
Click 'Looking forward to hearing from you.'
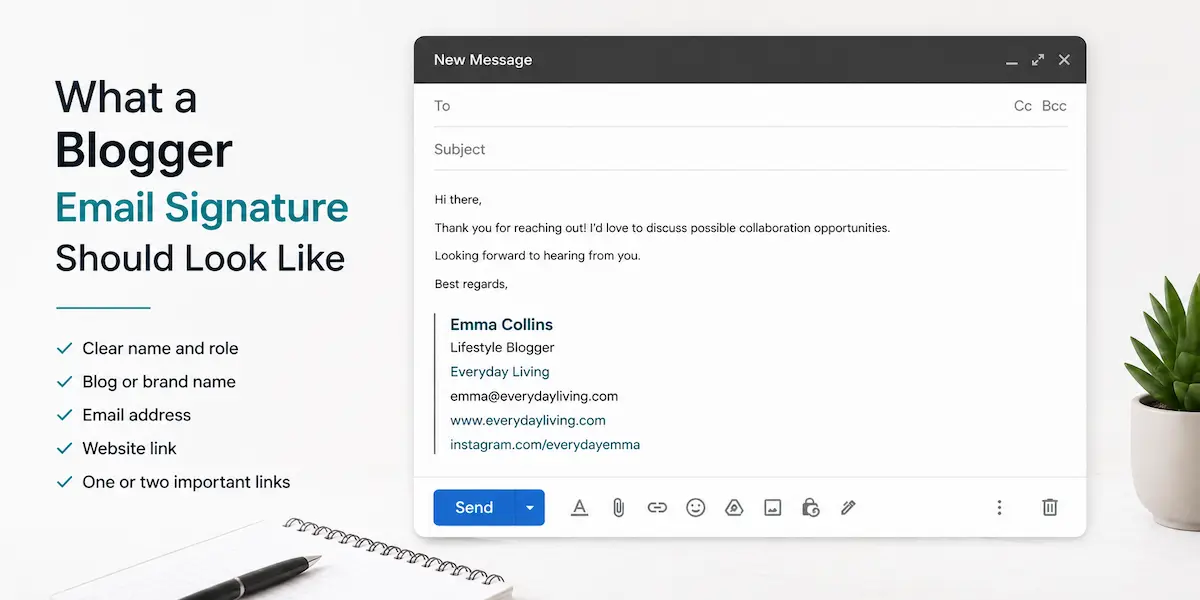[x=537, y=256]
